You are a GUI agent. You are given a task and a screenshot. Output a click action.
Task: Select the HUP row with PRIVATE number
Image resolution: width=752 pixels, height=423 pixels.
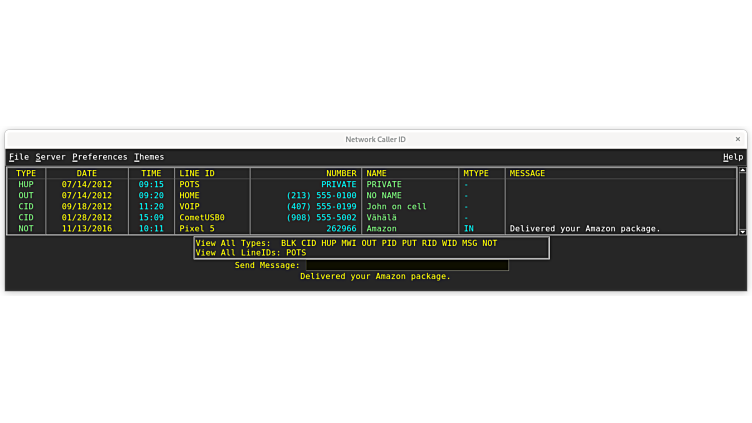tap(300, 185)
